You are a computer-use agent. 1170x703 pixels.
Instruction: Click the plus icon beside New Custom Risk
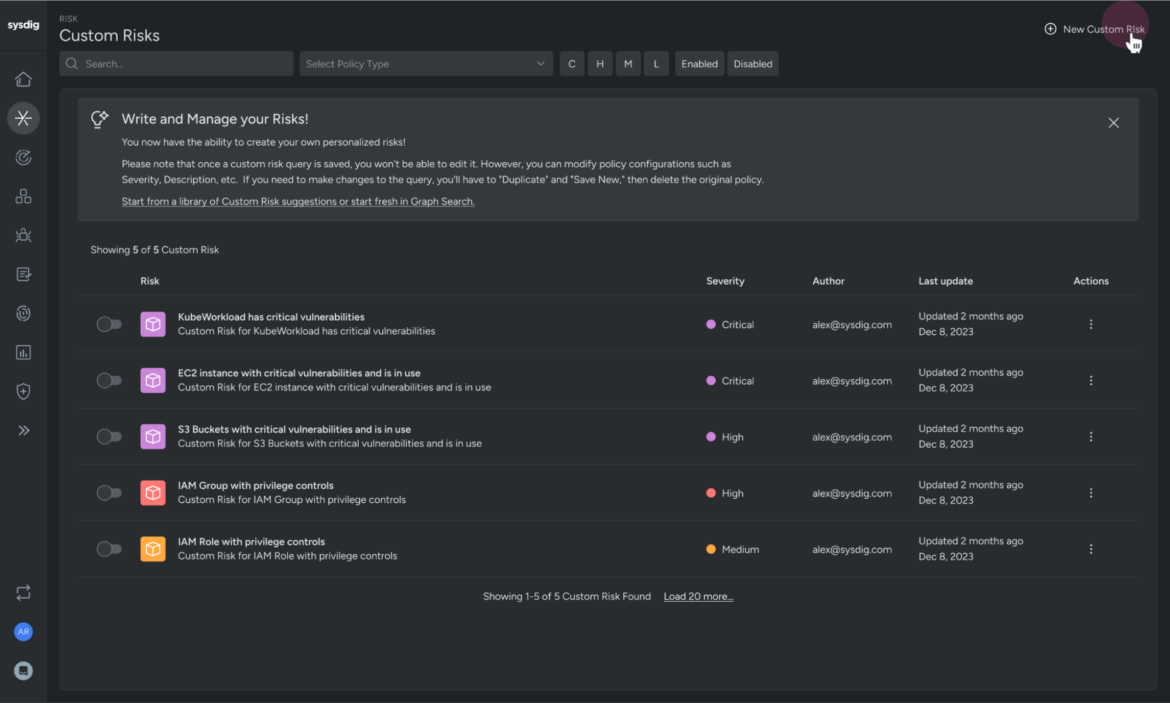point(1050,29)
